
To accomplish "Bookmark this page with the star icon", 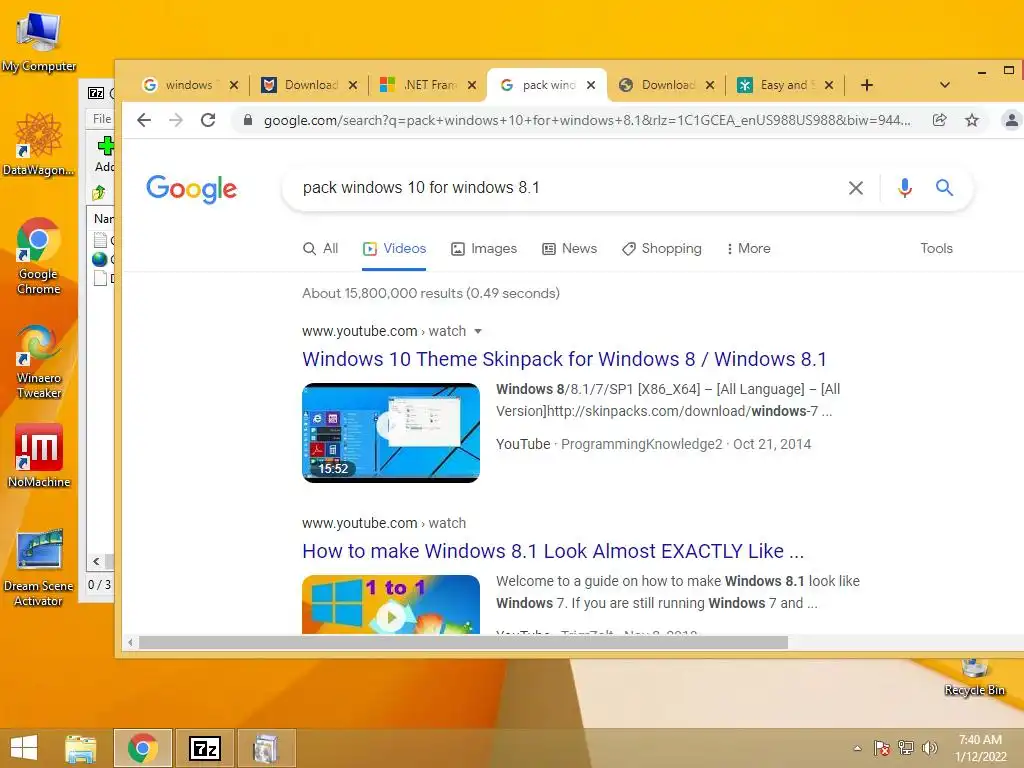I will click(x=972, y=120).
